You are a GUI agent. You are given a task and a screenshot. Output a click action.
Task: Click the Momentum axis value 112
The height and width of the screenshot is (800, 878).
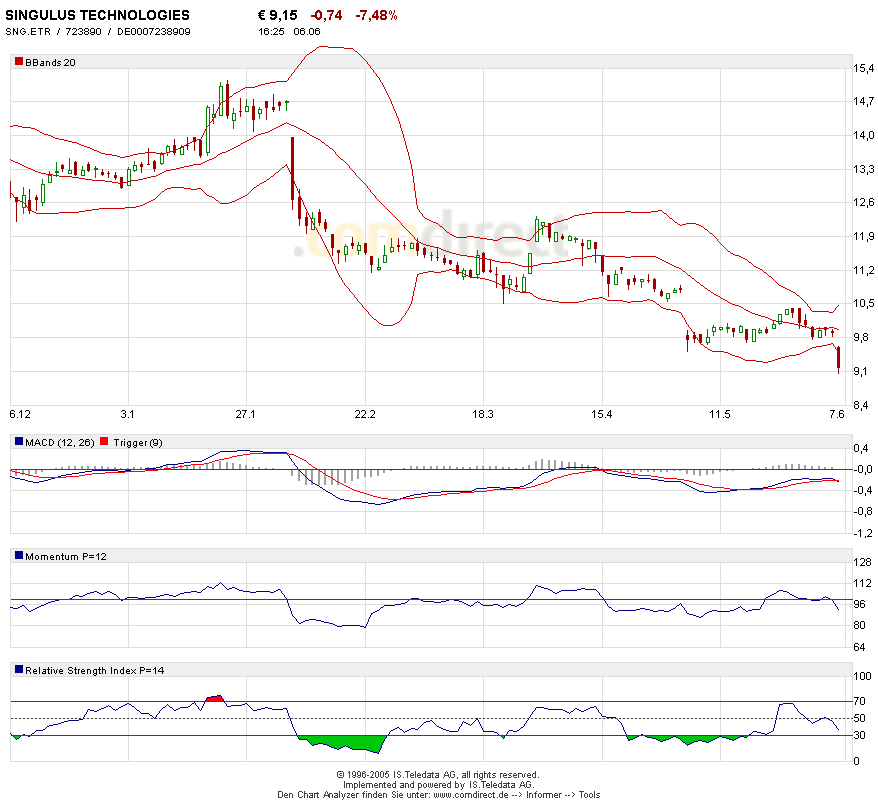[863, 583]
